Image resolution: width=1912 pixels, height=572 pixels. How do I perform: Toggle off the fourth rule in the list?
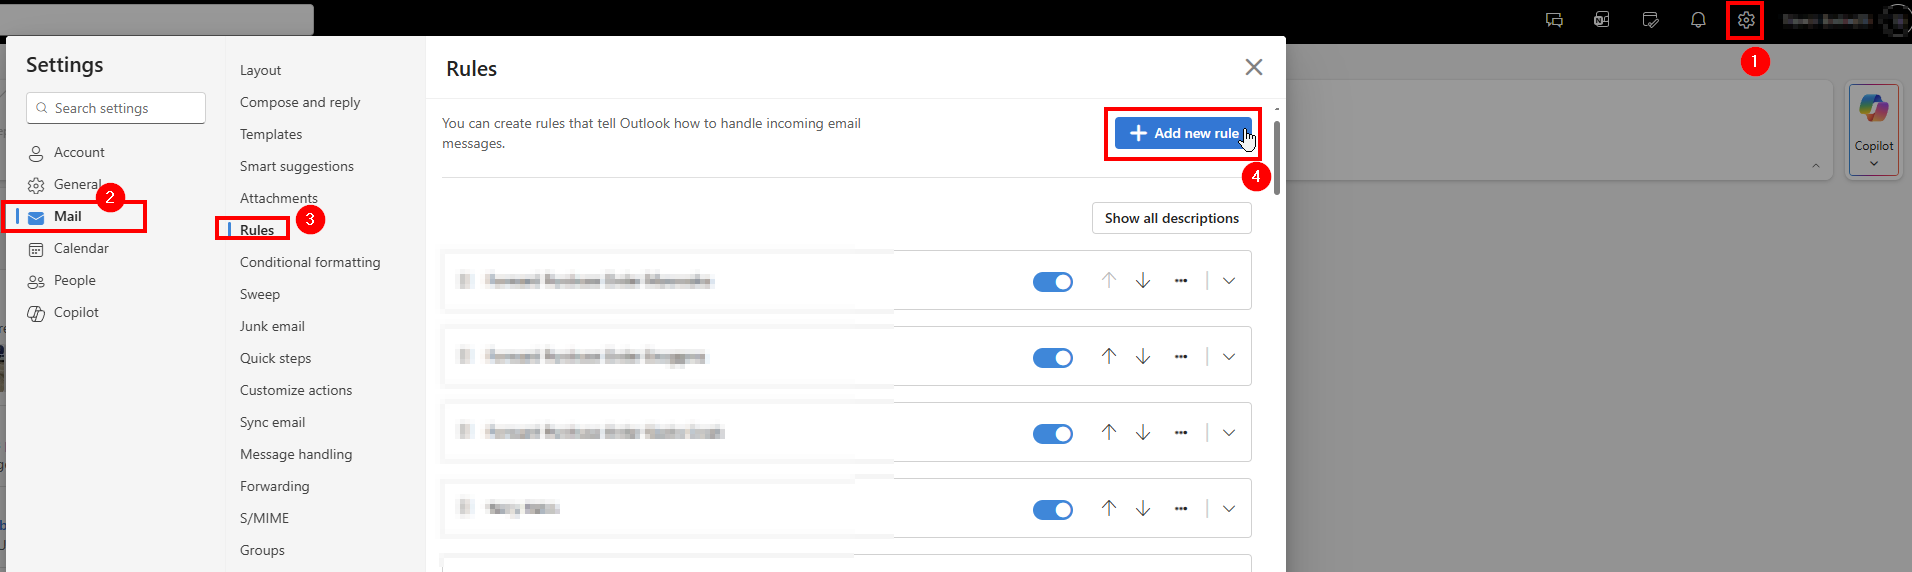(1052, 510)
